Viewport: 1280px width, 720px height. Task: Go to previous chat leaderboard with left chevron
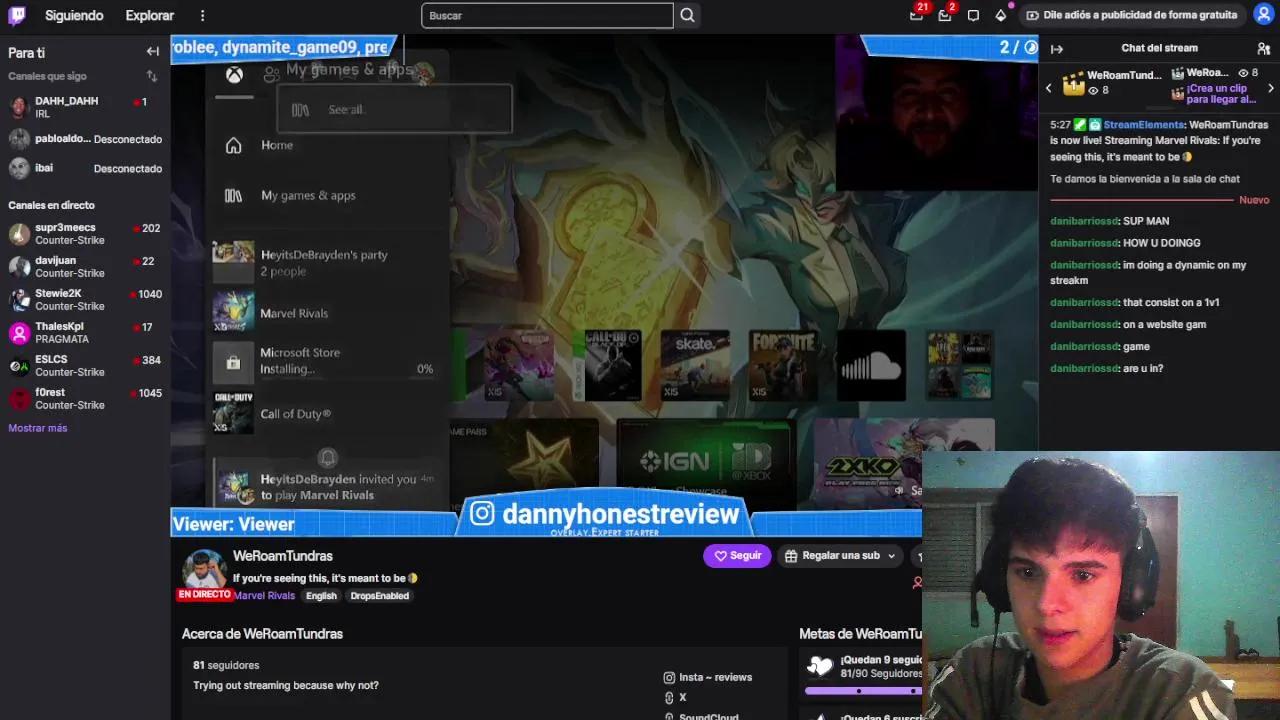tap(1048, 88)
